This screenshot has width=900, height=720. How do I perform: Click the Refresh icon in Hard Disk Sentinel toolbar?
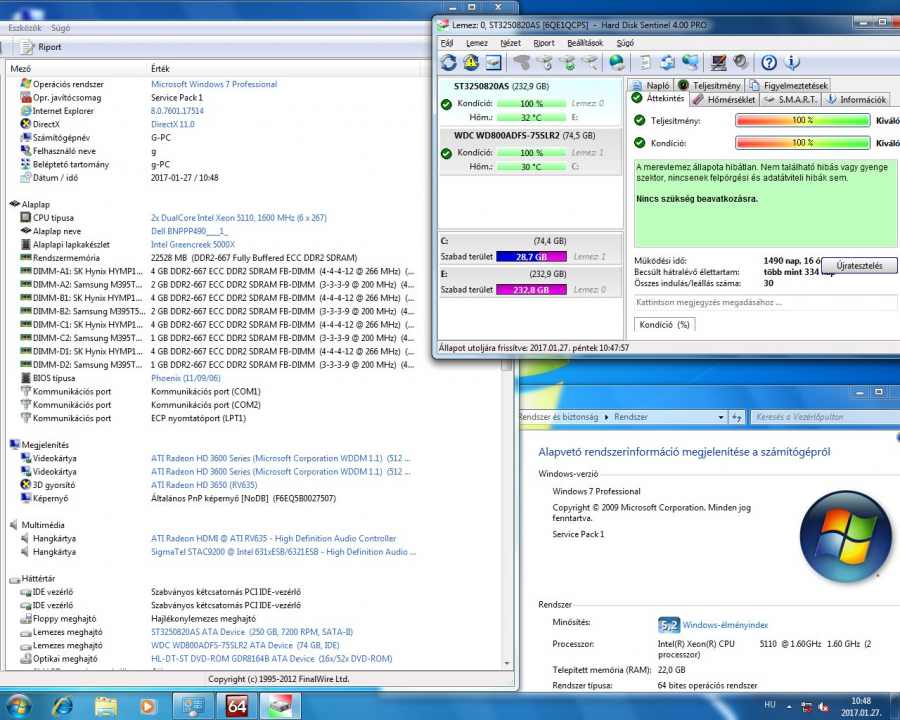[x=448, y=62]
